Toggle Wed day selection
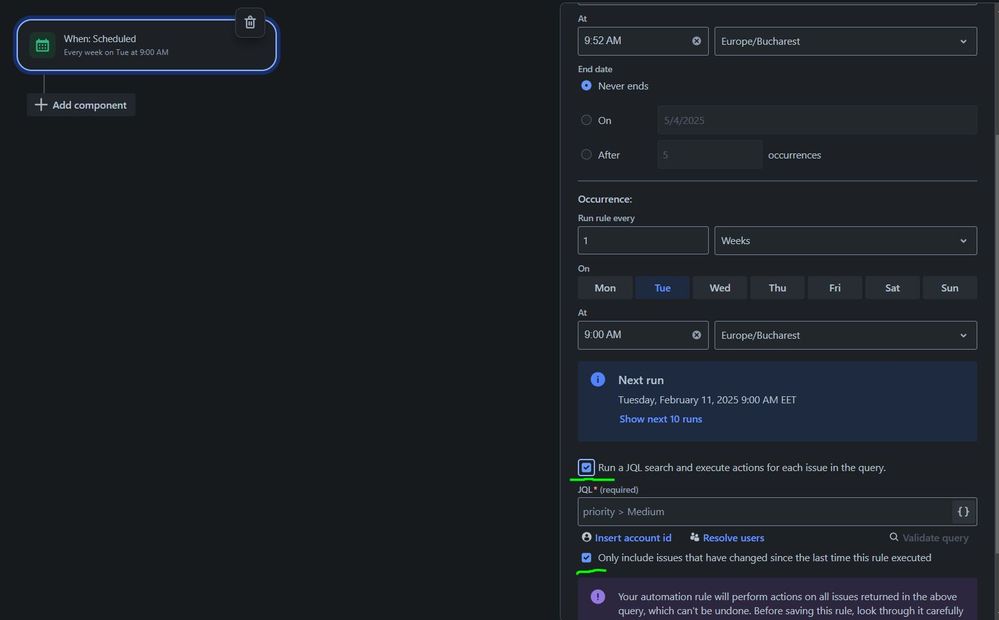999x620 pixels. (719, 288)
